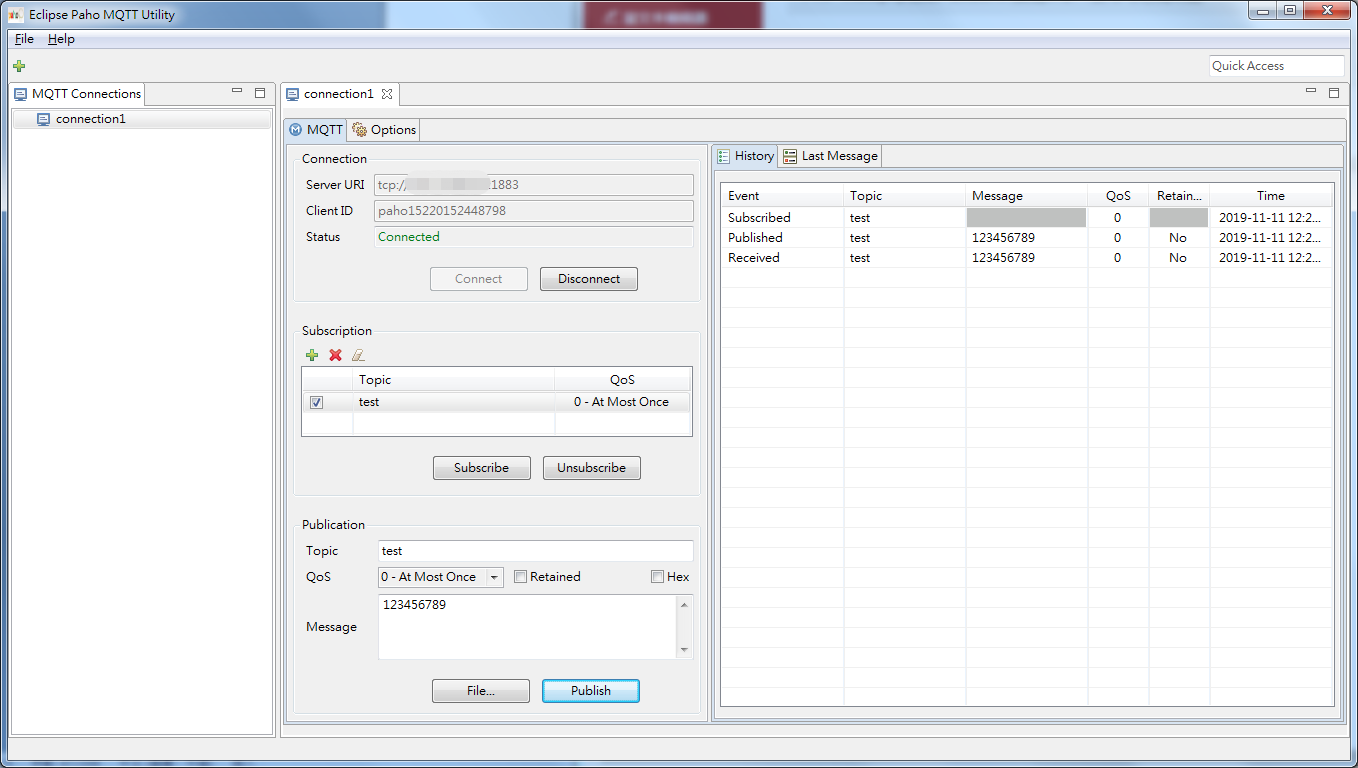Screen dimensions: 1358x768
Task: Click the Last Message envelope icon
Action: click(789, 155)
